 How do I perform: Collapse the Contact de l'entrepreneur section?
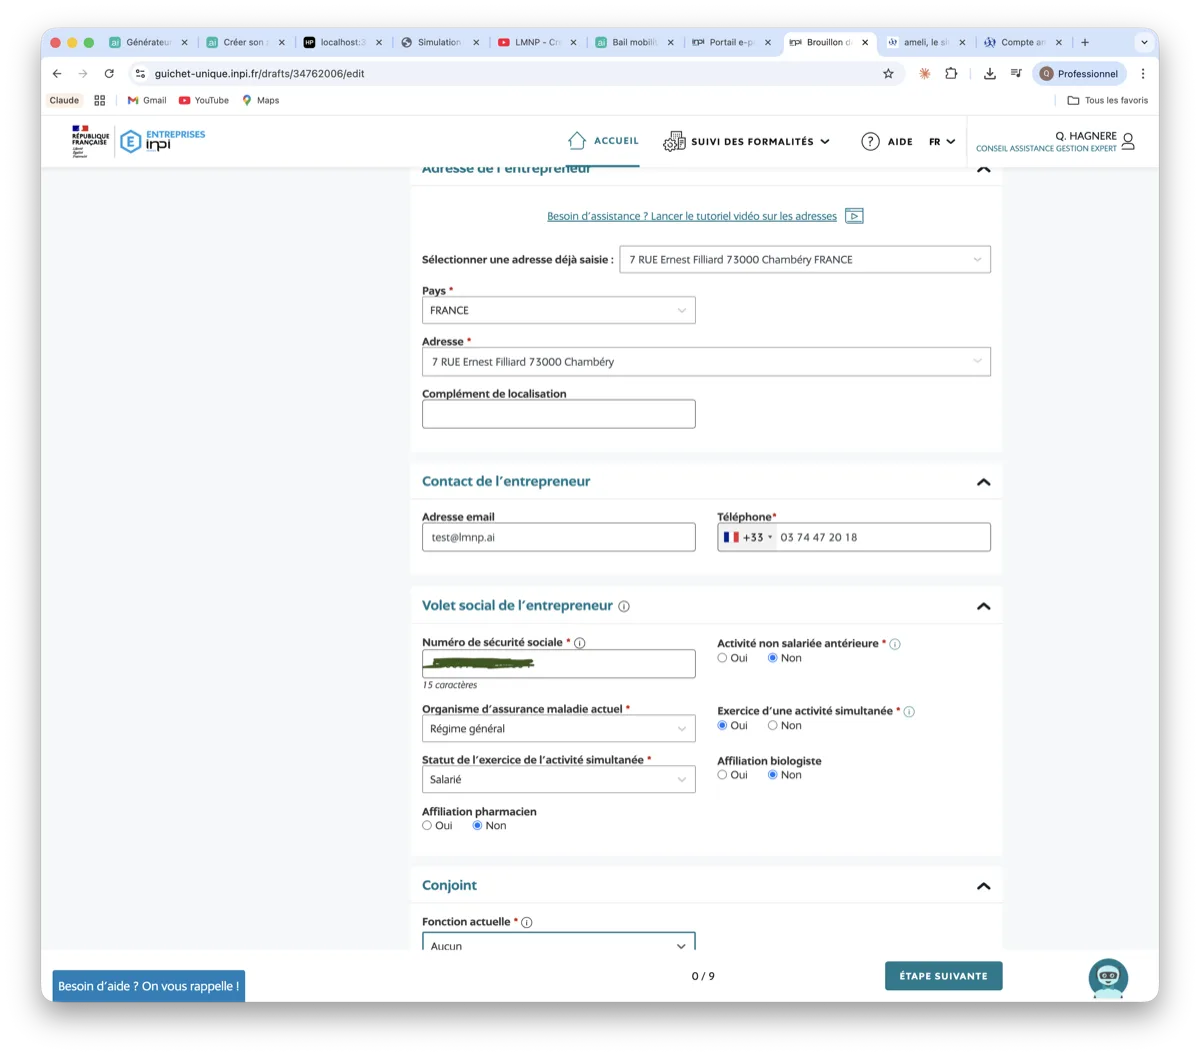pyautogui.click(x=983, y=482)
